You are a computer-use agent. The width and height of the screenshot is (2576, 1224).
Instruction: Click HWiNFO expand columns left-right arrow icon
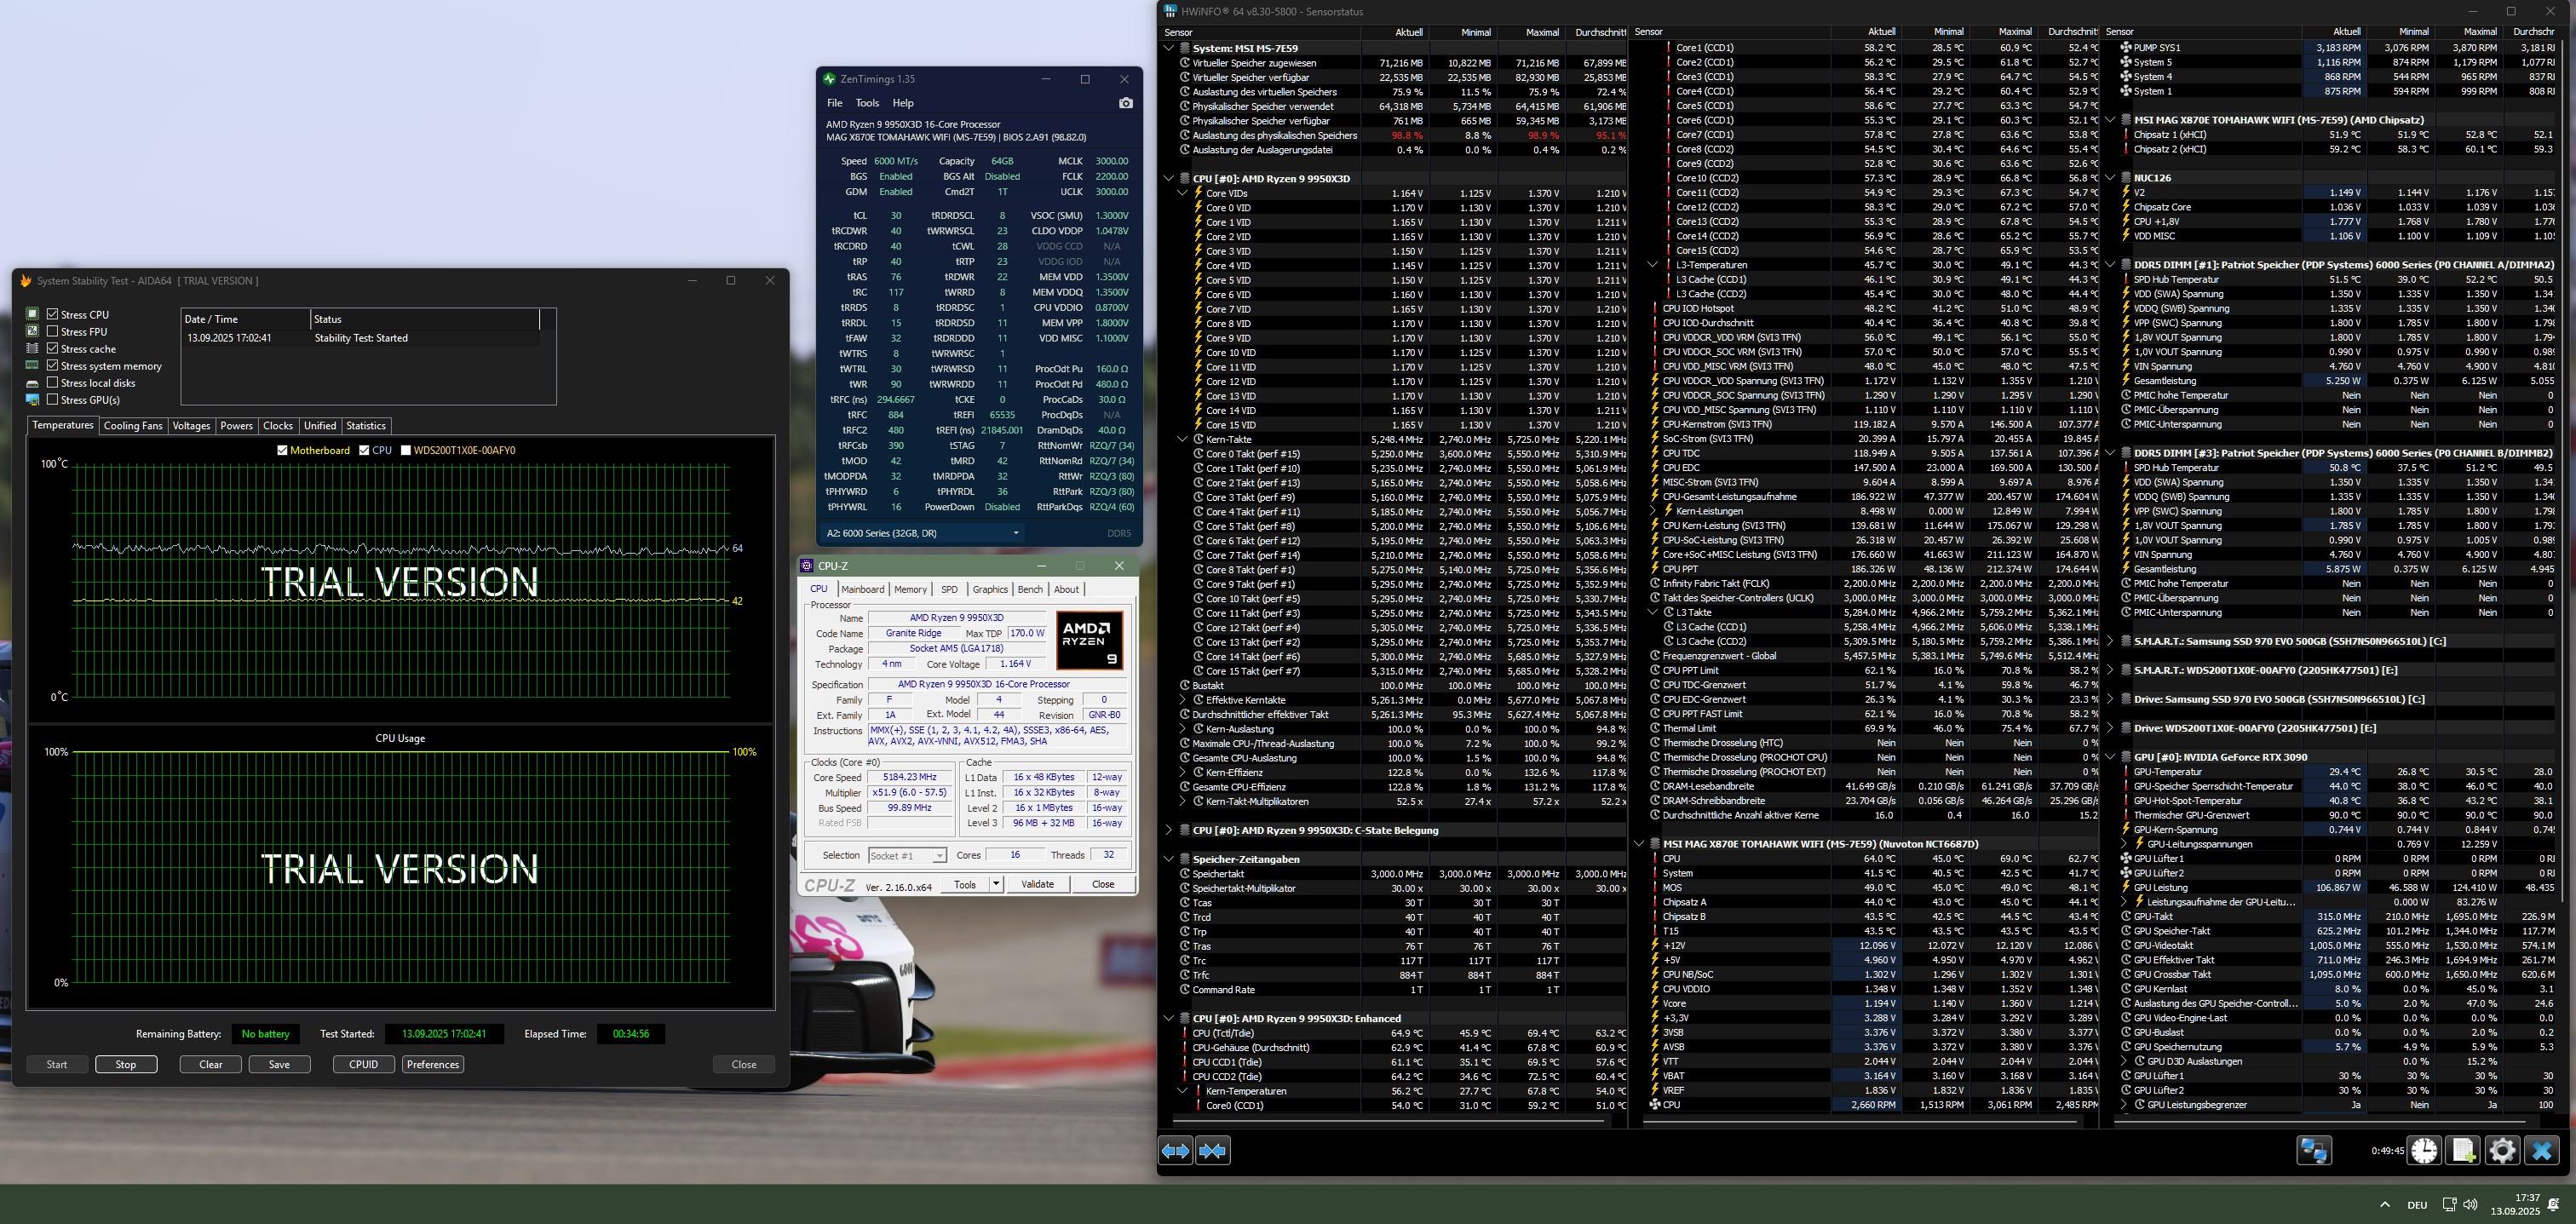(1175, 1151)
